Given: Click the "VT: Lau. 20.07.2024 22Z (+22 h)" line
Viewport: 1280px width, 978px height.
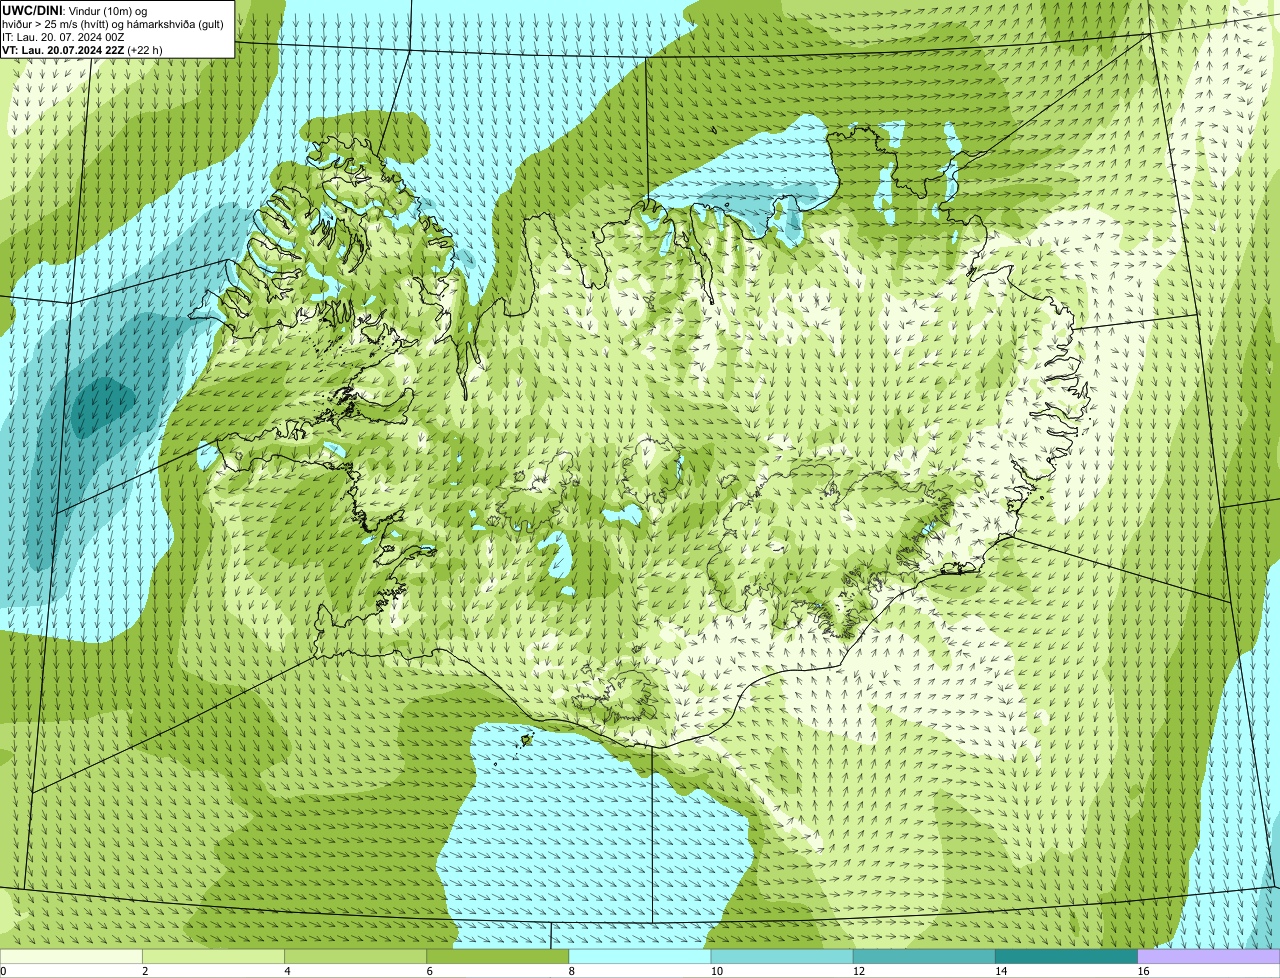Looking at the screenshot, I should click(82, 49).
